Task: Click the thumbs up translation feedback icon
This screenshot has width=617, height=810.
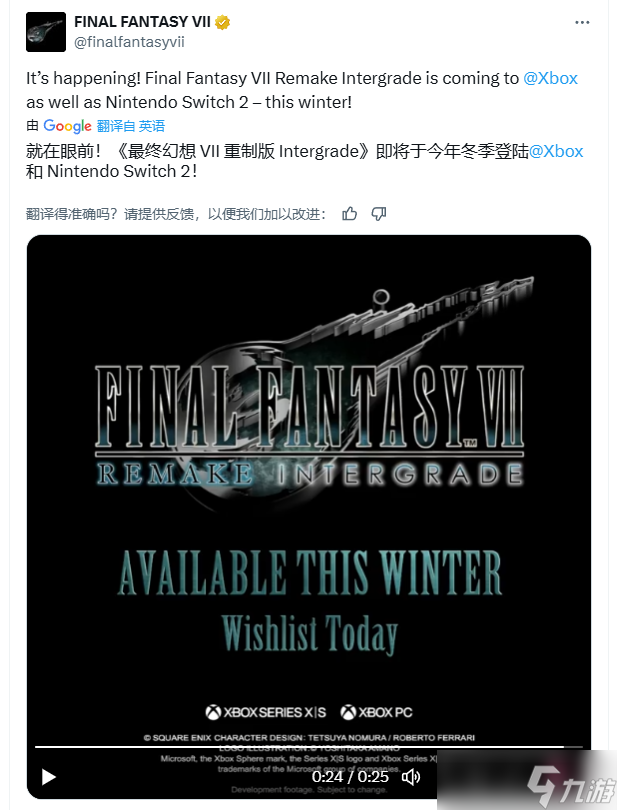Action: (350, 214)
